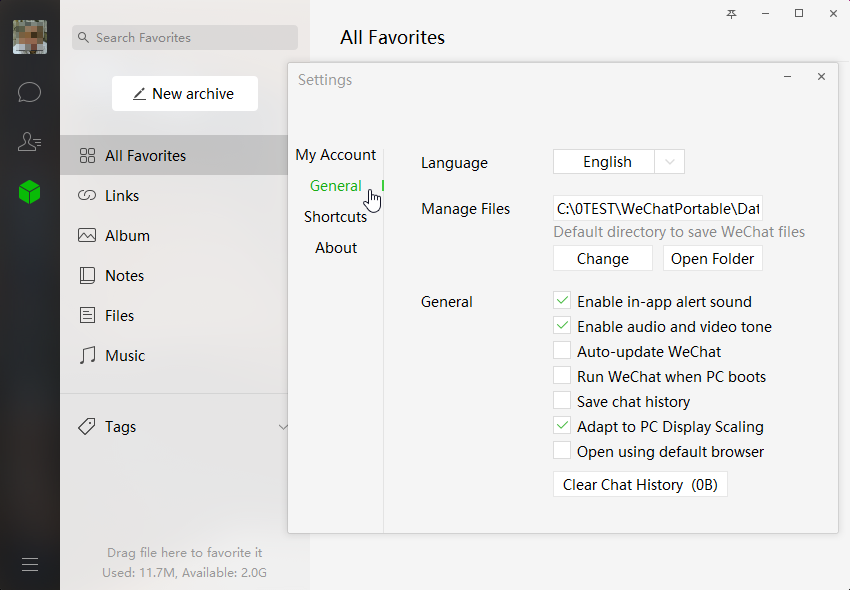Image resolution: width=850 pixels, height=590 pixels.
Task: Pin the window with the pushpin icon
Action: coord(731,14)
